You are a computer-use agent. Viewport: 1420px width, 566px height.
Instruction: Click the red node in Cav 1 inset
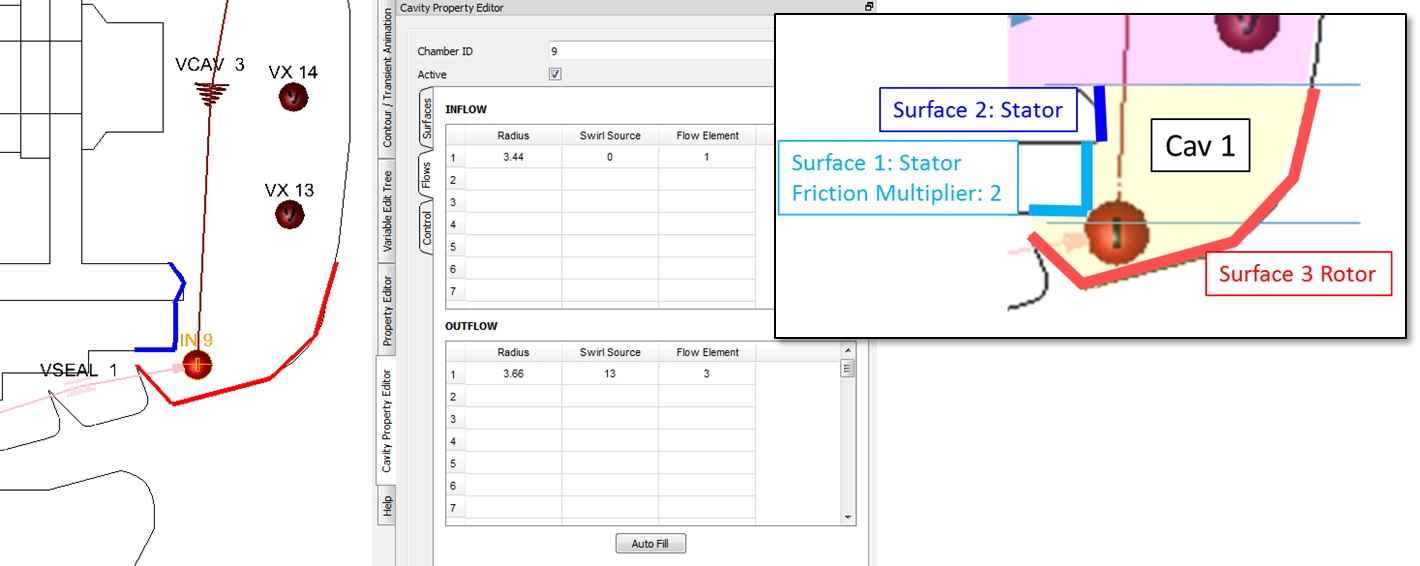click(x=1117, y=233)
